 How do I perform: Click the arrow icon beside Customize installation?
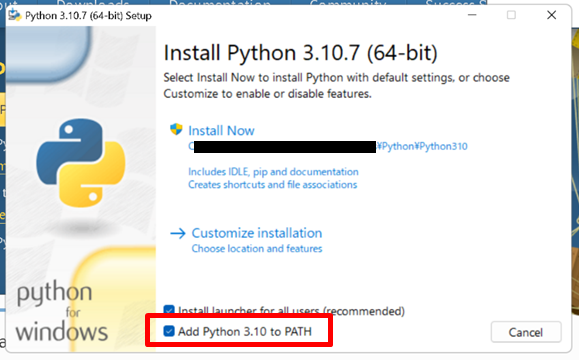click(178, 233)
